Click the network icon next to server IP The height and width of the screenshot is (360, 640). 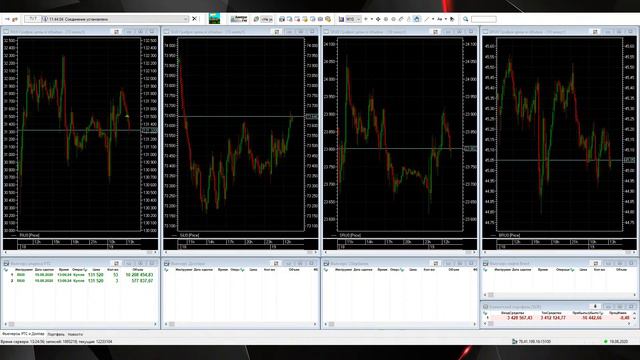[515, 341]
